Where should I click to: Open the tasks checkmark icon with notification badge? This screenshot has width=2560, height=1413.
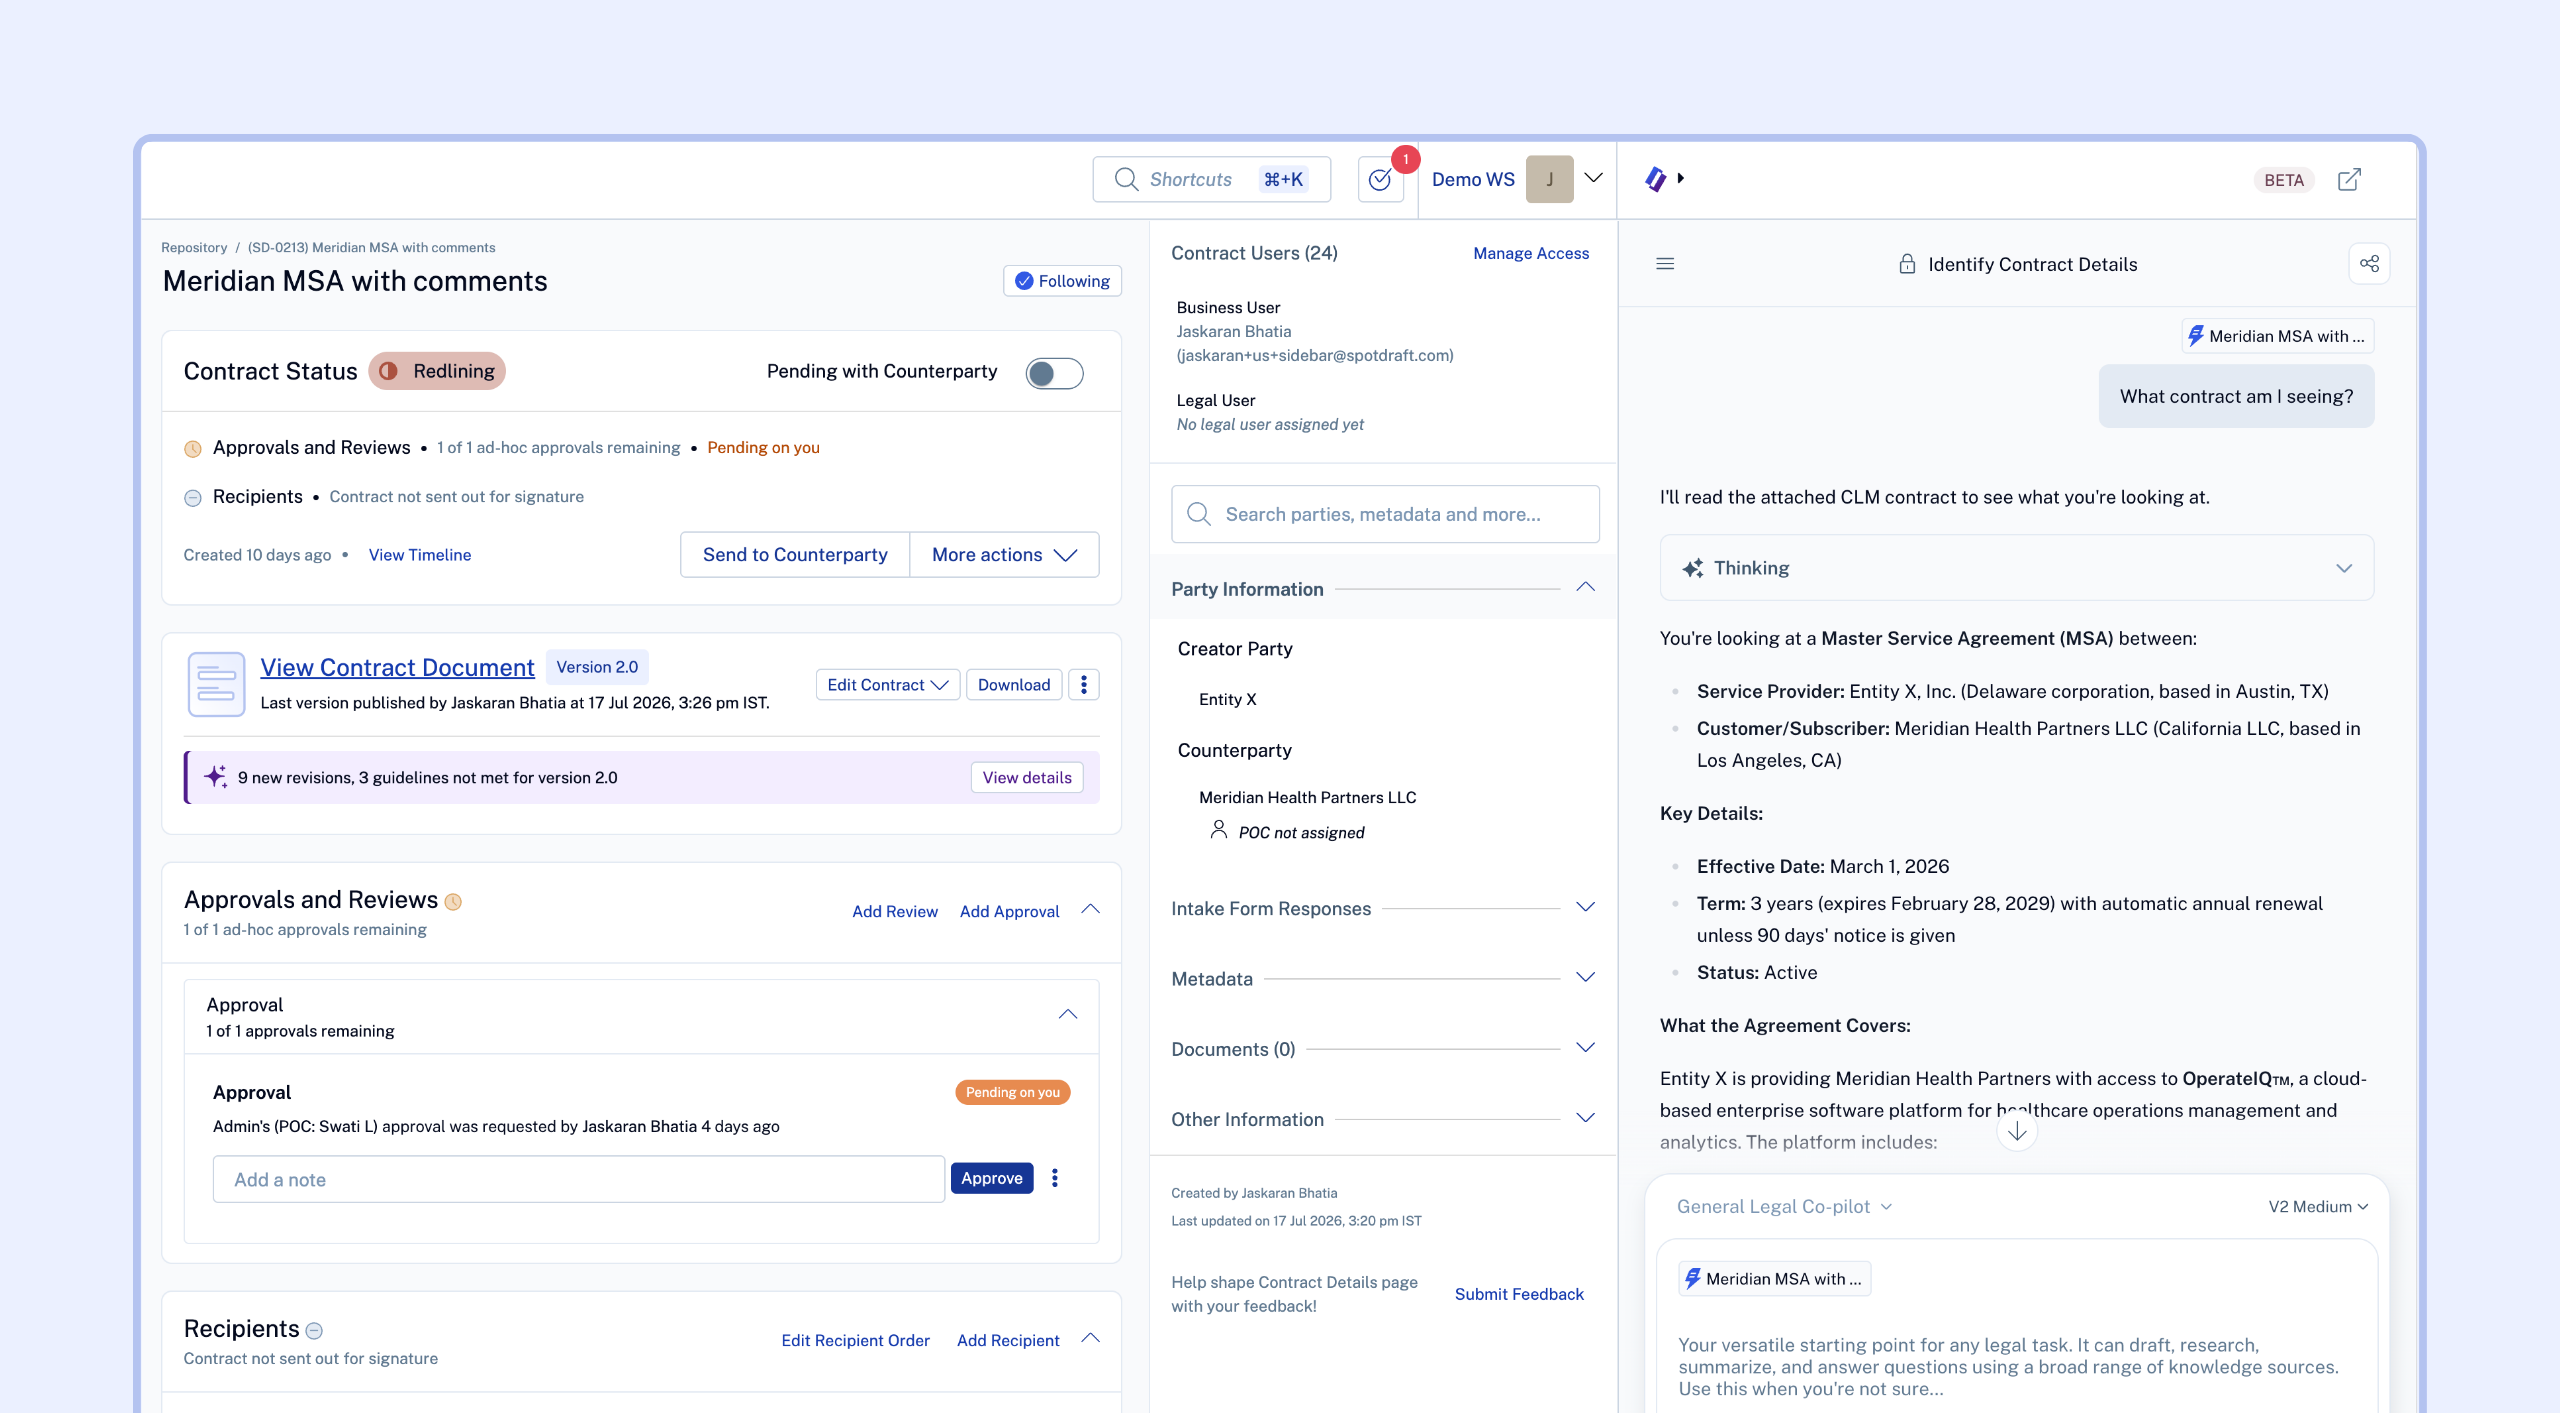click(1380, 180)
